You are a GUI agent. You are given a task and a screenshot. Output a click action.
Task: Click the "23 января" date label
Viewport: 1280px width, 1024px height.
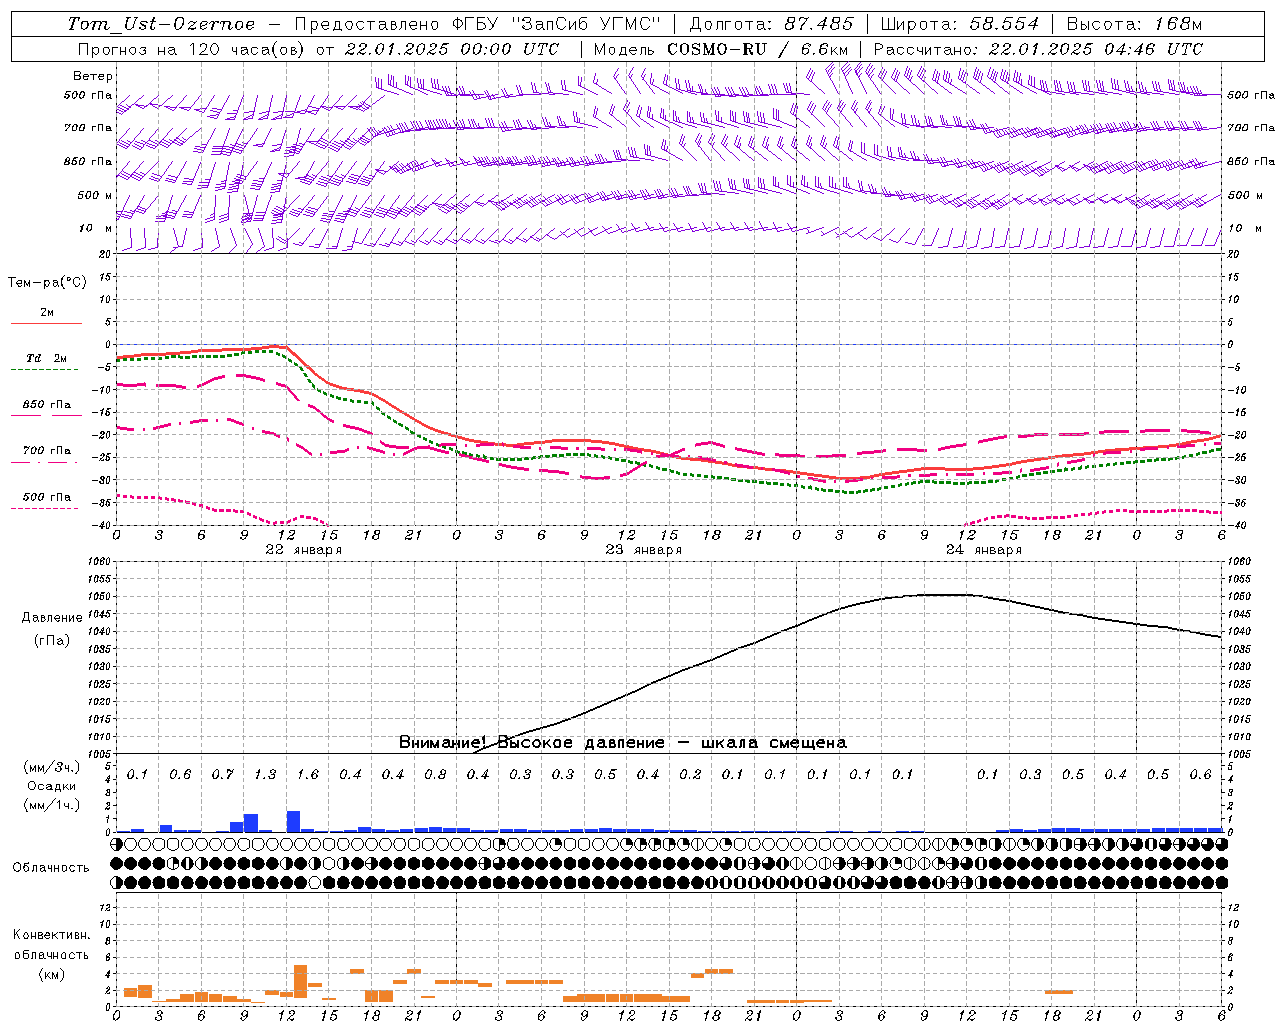coord(643,550)
